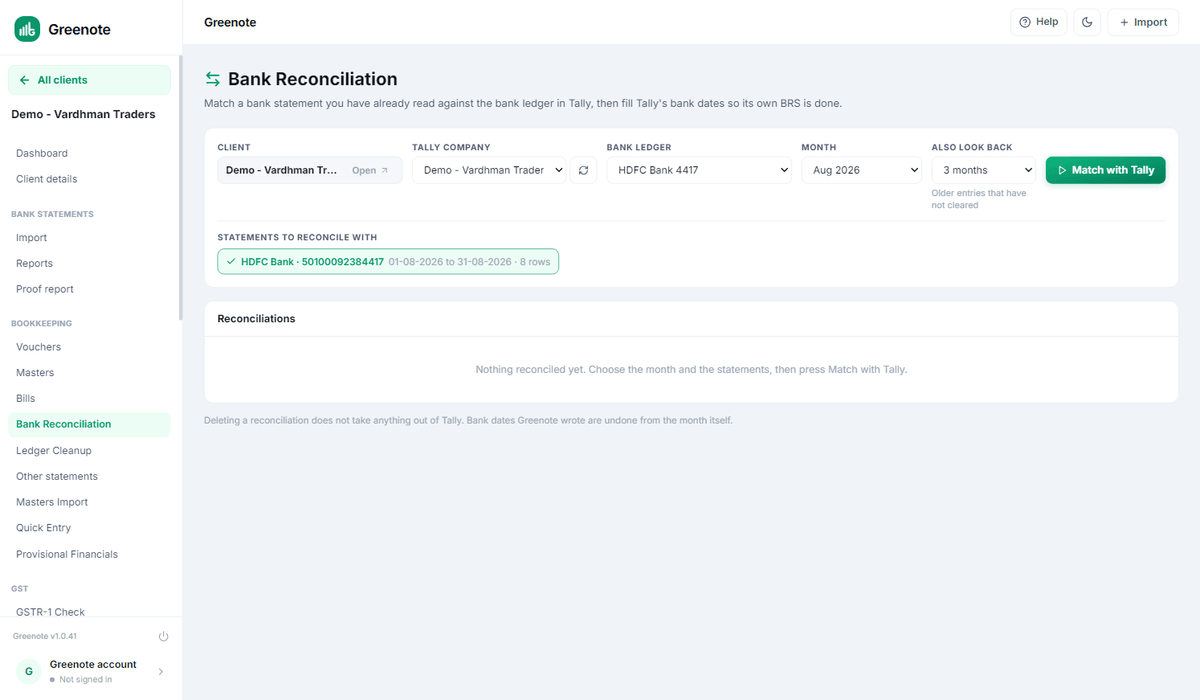Open Ledger Cleanup page
This screenshot has width=1200, height=700.
pos(89,450)
